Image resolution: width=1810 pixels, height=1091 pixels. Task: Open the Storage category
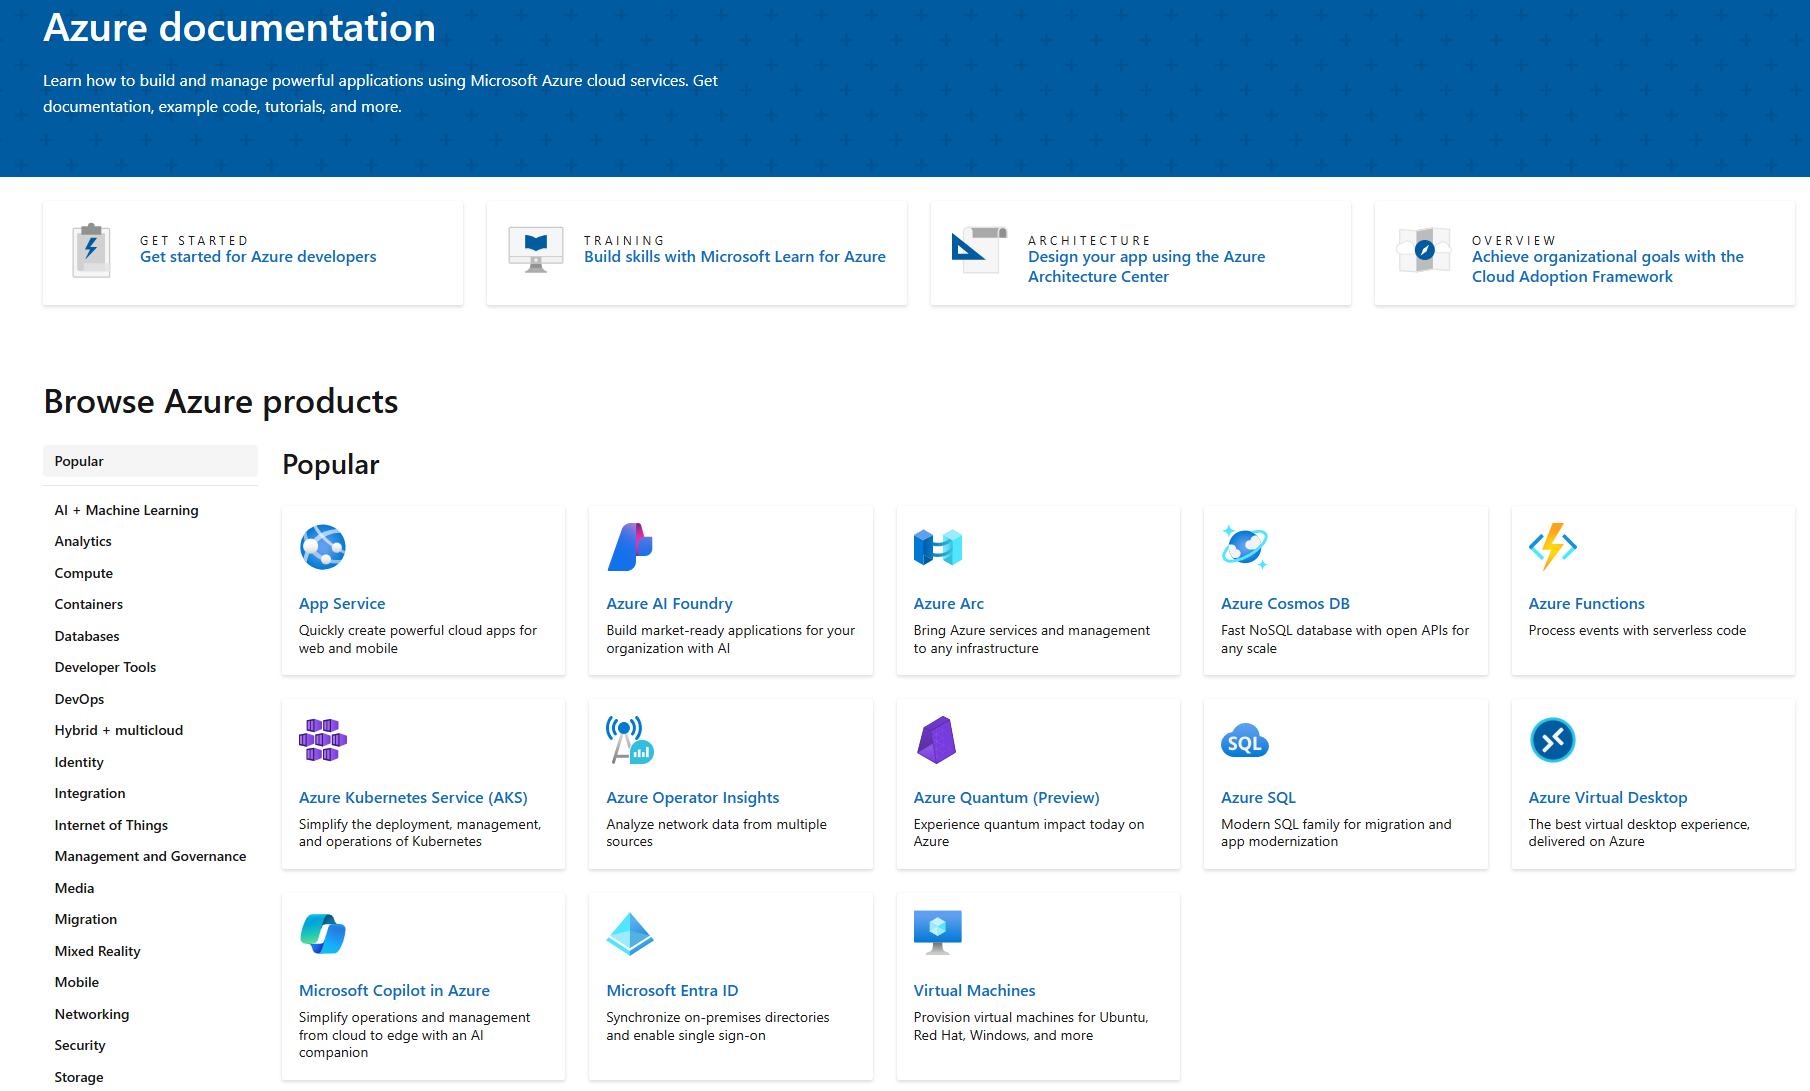79,1077
